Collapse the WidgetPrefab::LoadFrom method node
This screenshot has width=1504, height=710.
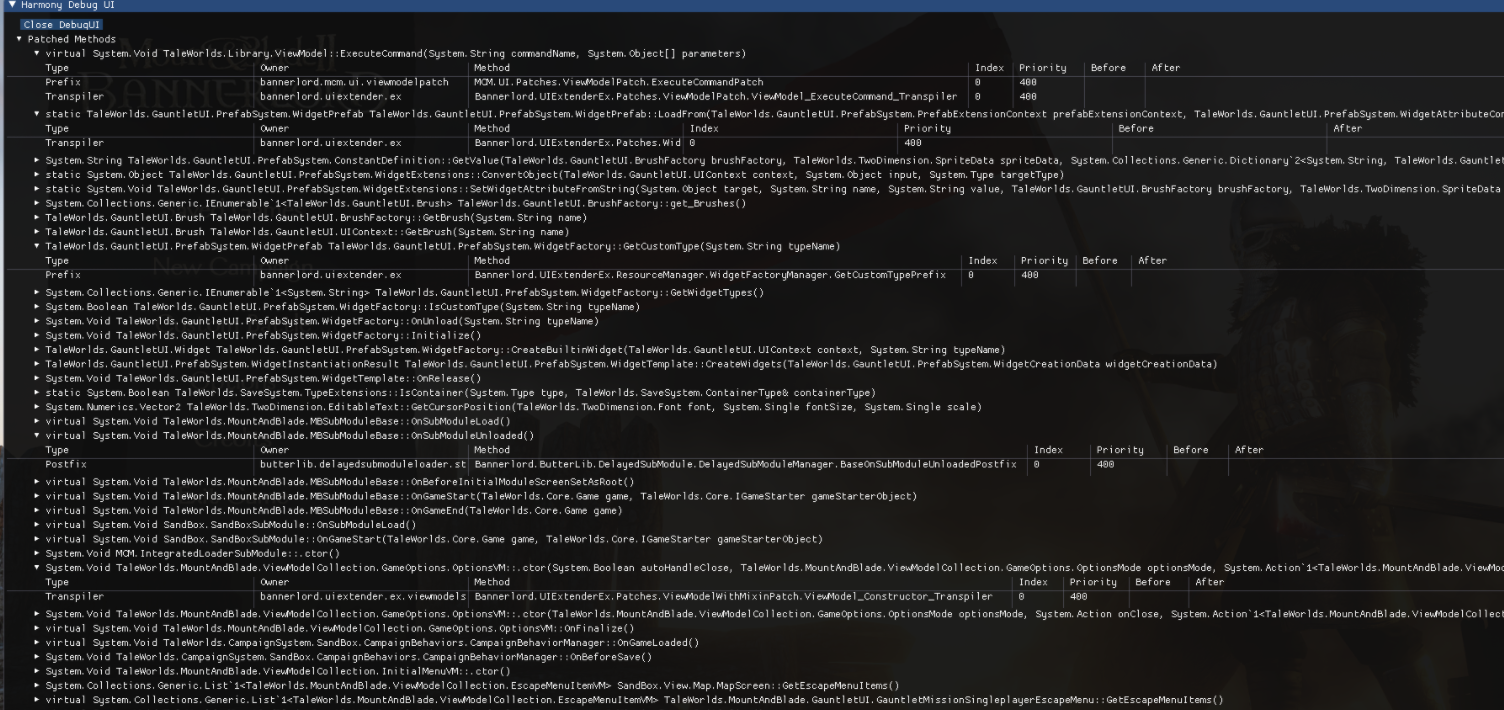(x=37, y=114)
